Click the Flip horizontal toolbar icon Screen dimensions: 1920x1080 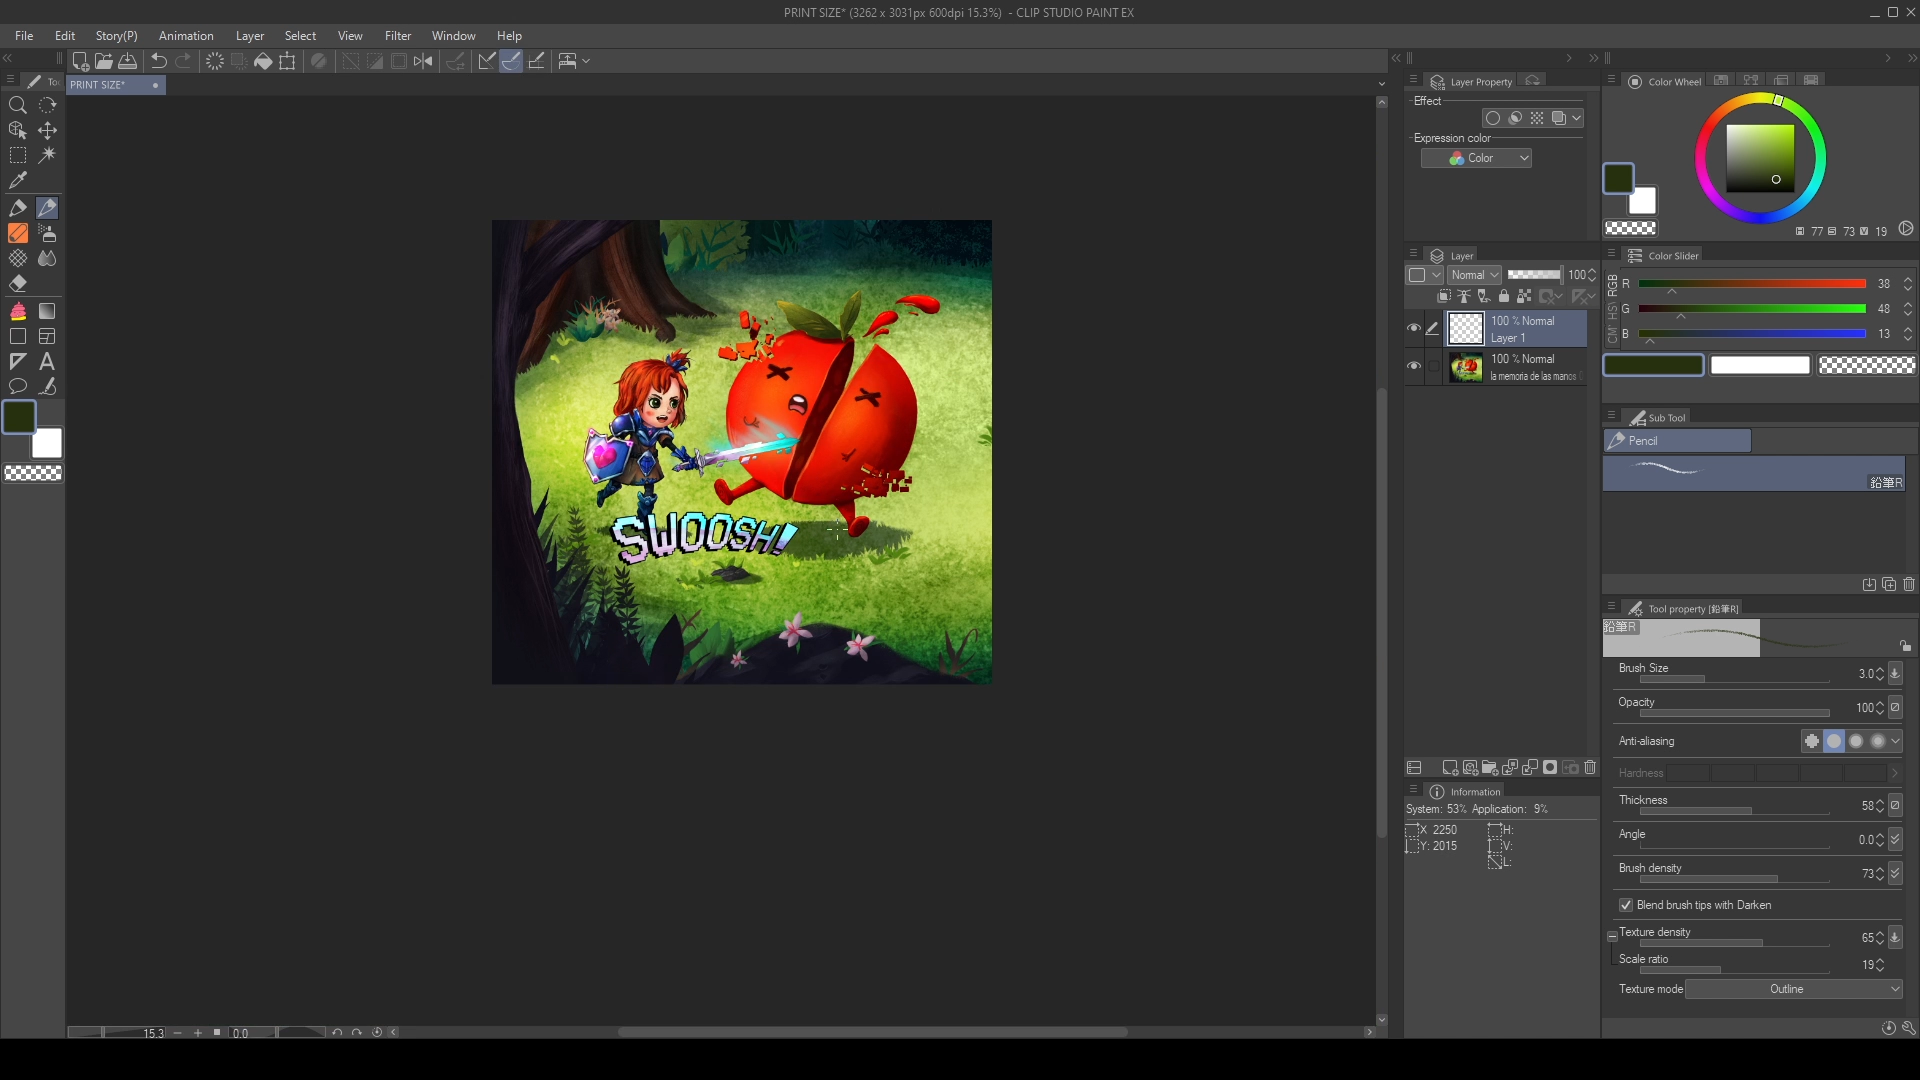423,61
